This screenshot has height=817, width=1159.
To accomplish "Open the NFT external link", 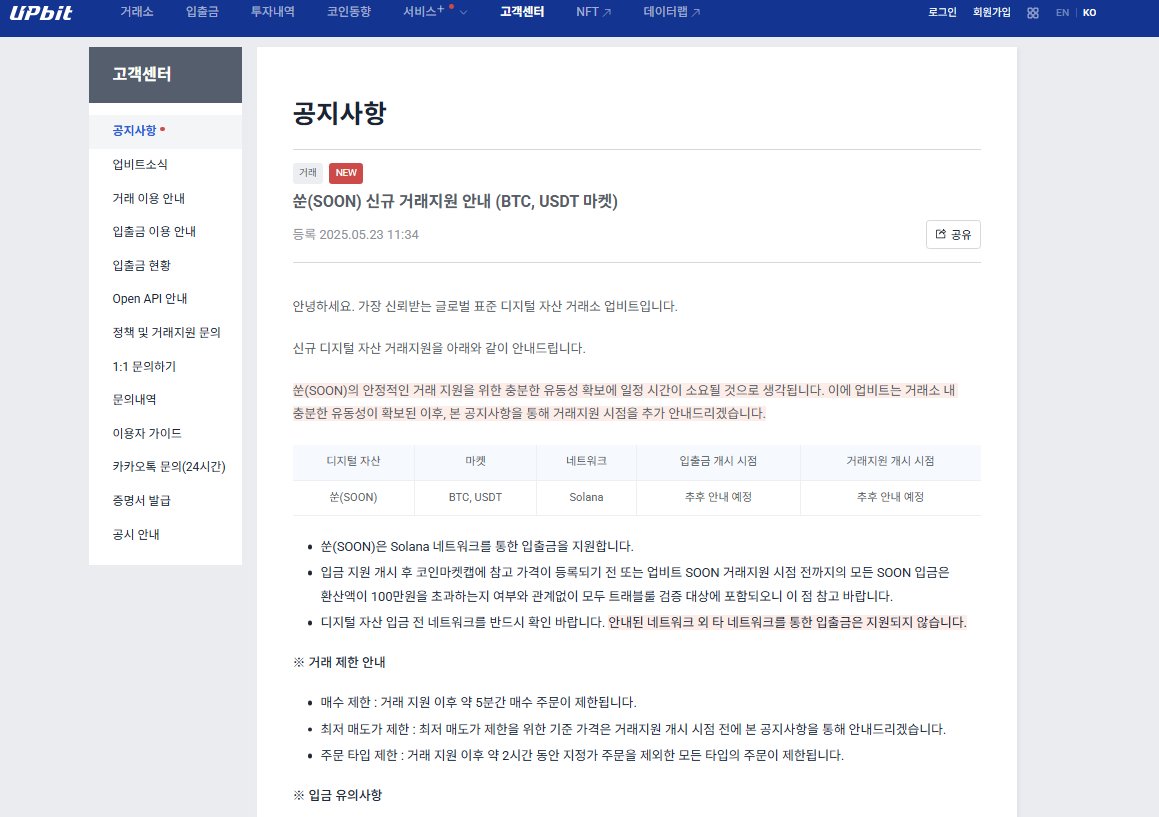I will click(594, 12).
